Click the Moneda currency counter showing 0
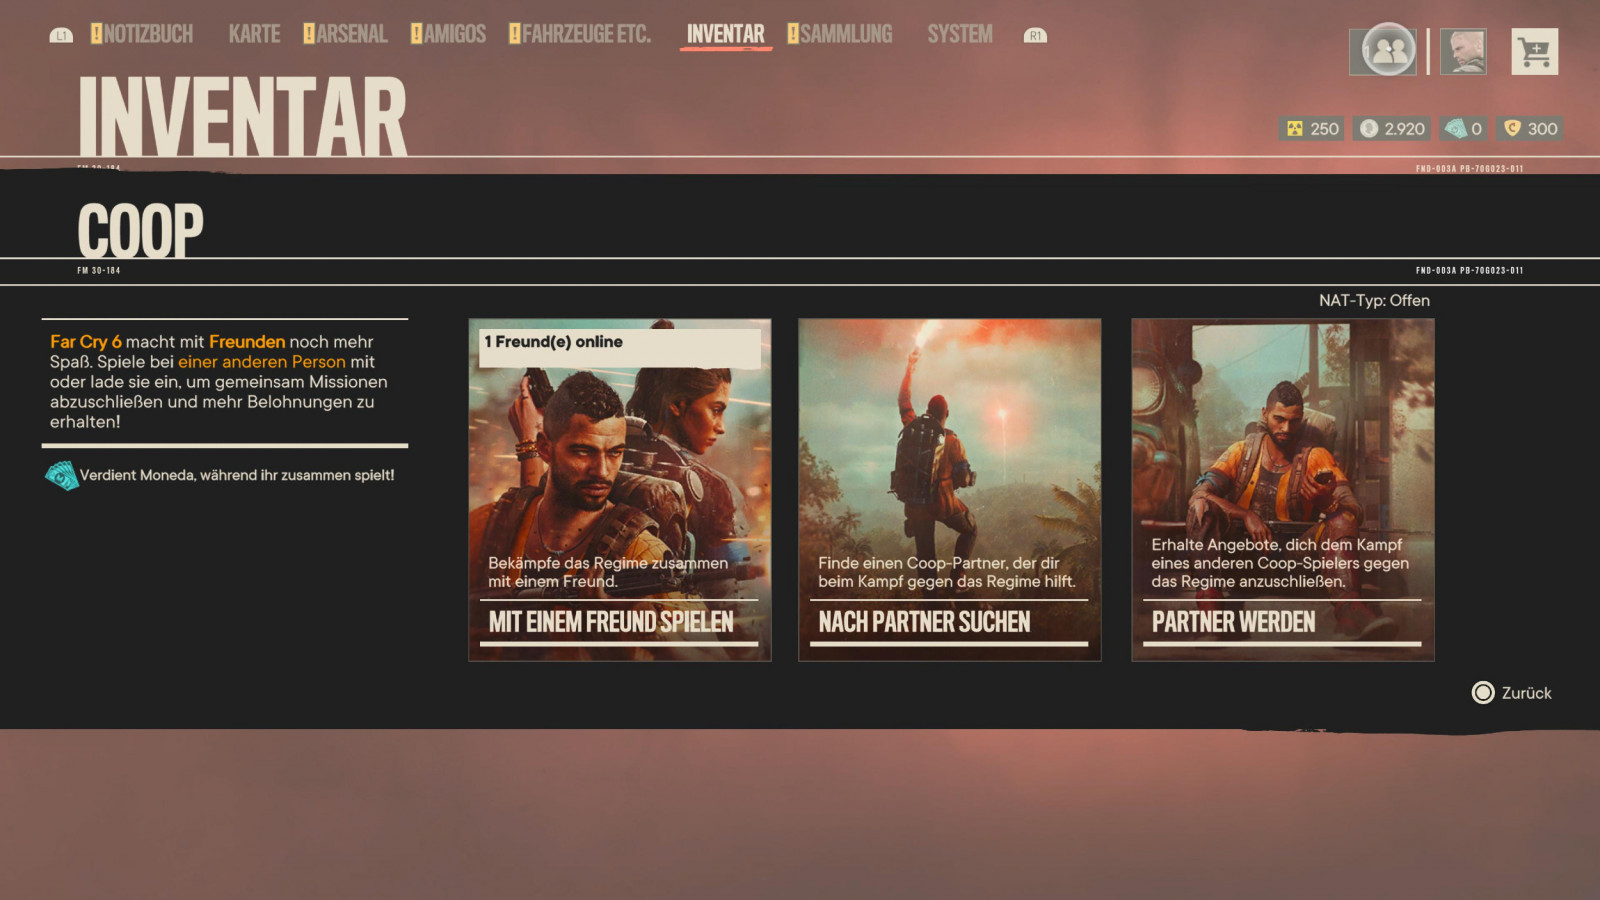 click(x=1464, y=129)
